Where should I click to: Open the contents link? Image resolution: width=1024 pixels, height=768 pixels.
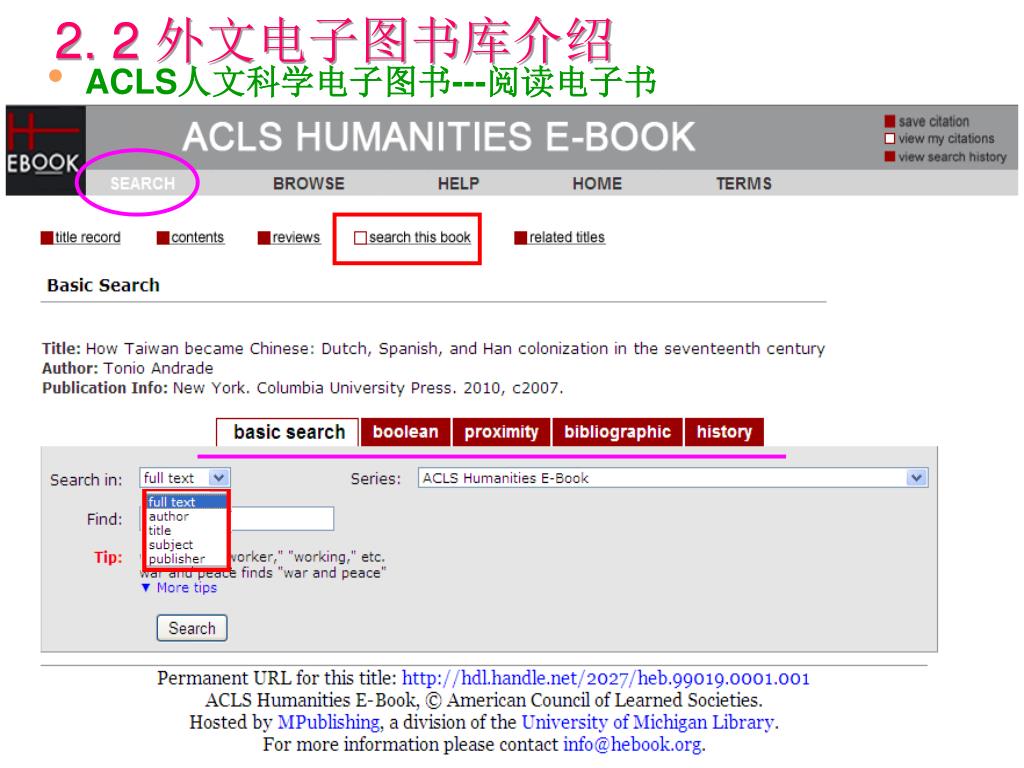[197, 238]
